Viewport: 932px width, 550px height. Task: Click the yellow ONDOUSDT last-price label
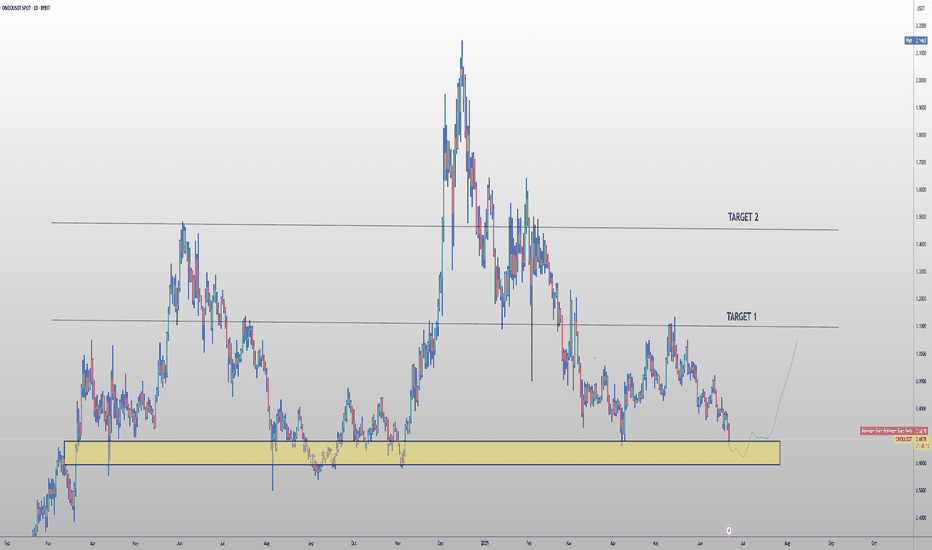point(912,439)
